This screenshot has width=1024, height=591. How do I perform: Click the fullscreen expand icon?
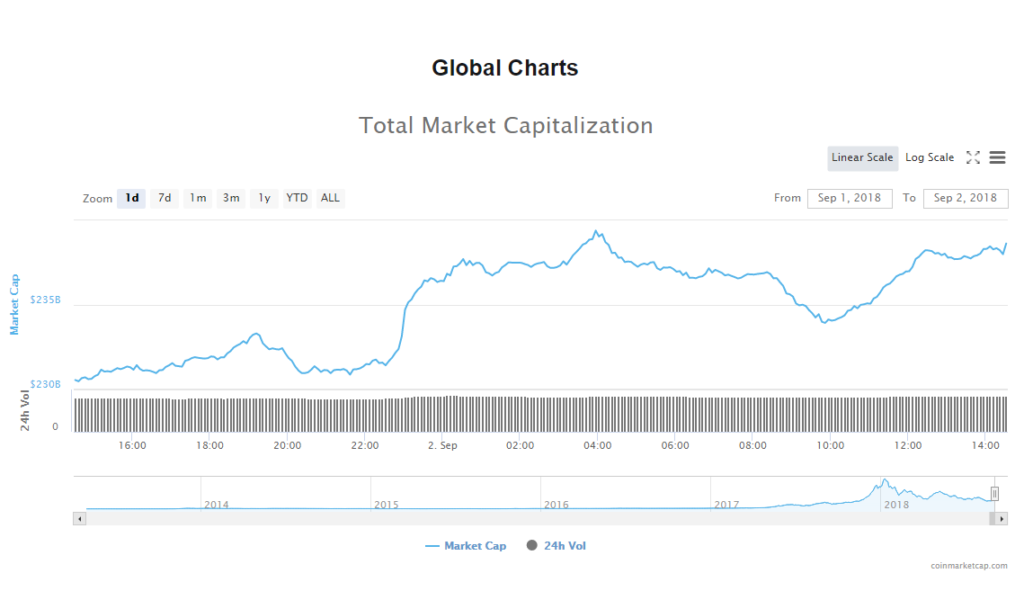tap(973, 158)
